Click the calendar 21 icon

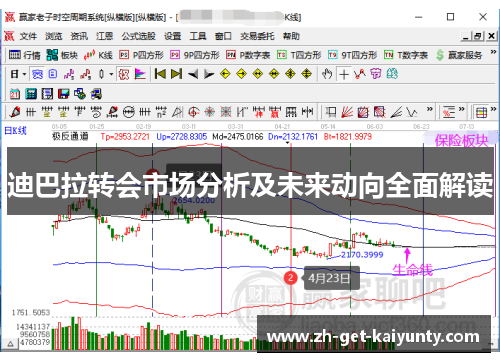point(15,94)
